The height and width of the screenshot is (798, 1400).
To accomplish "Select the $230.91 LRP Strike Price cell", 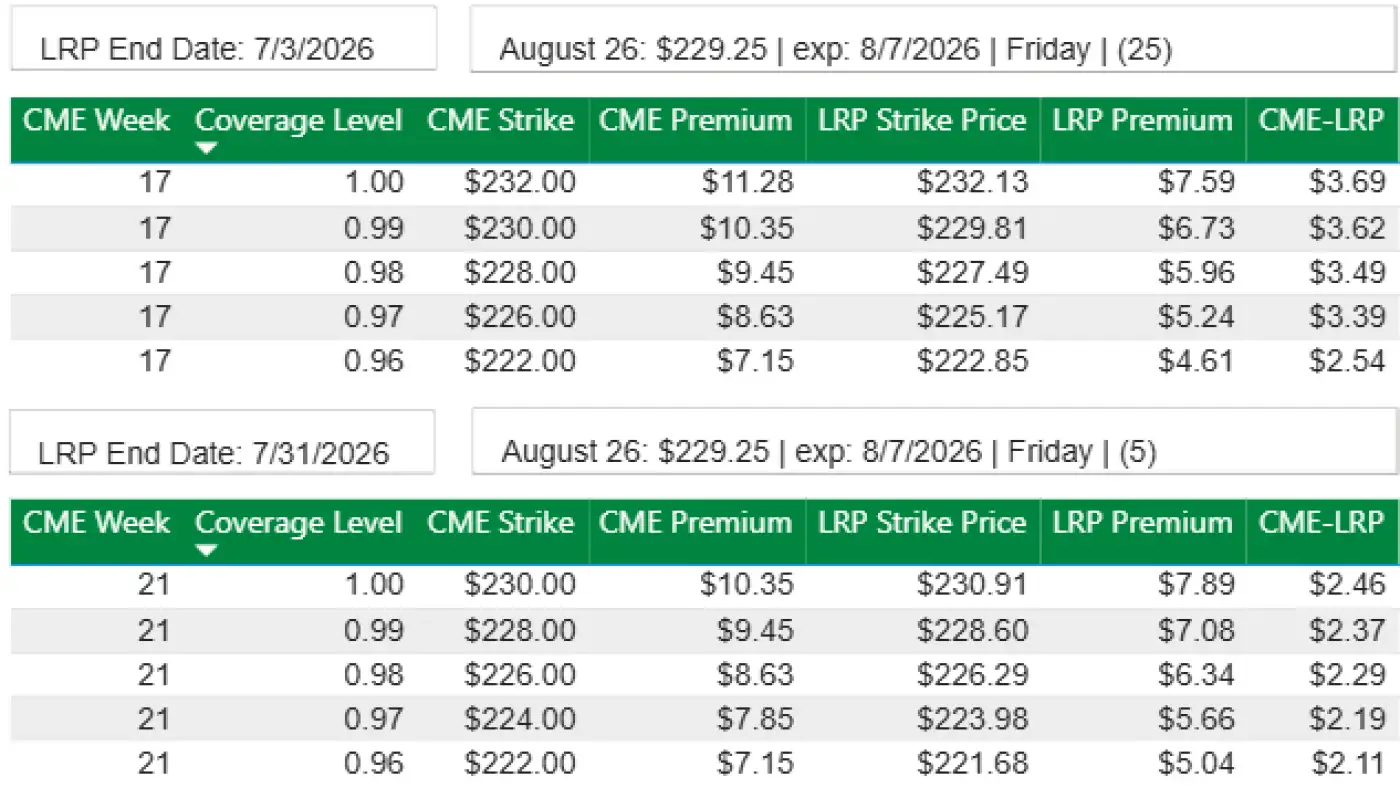I will coord(972,585).
